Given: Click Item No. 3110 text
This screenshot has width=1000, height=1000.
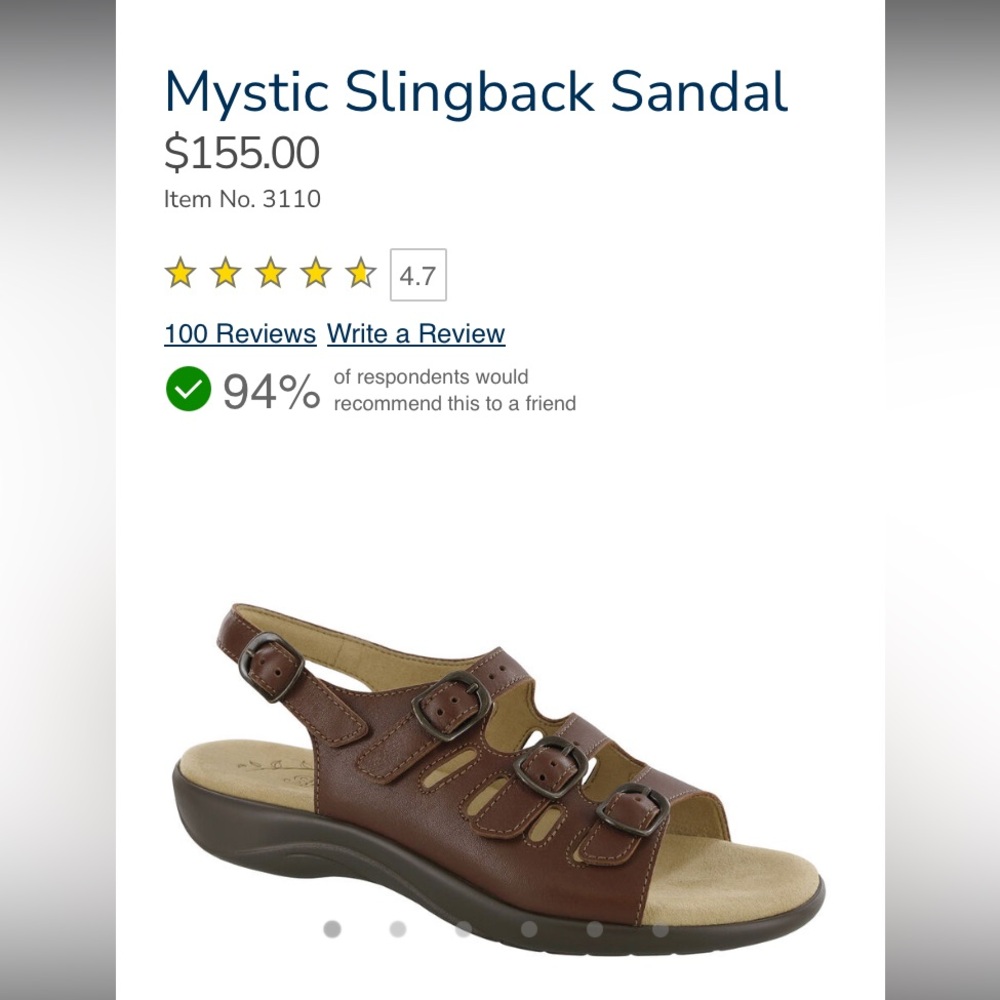Looking at the screenshot, I should (x=242, y=199).
